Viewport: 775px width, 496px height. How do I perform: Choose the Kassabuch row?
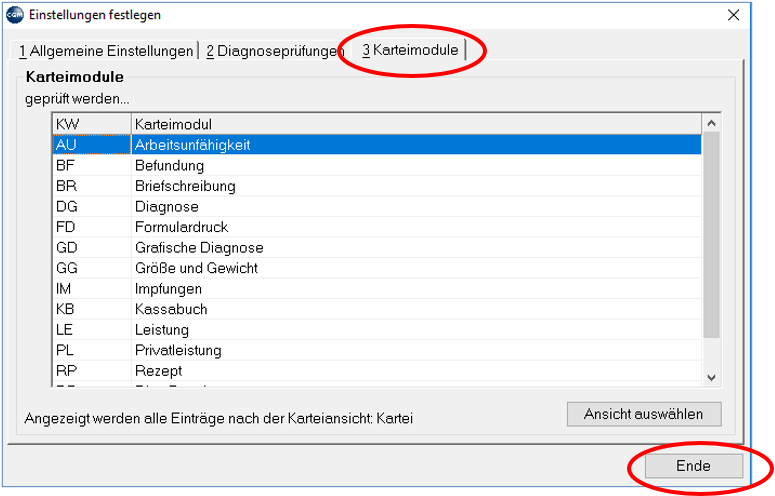(377, 309)
